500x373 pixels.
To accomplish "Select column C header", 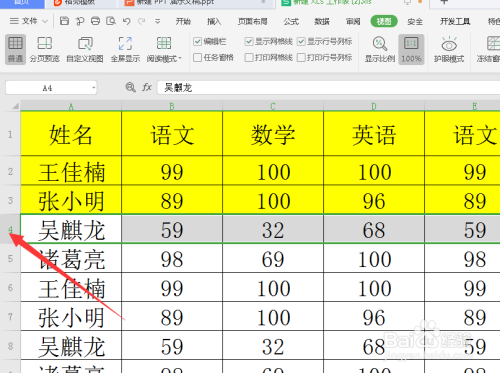I will tap(273, 106).
